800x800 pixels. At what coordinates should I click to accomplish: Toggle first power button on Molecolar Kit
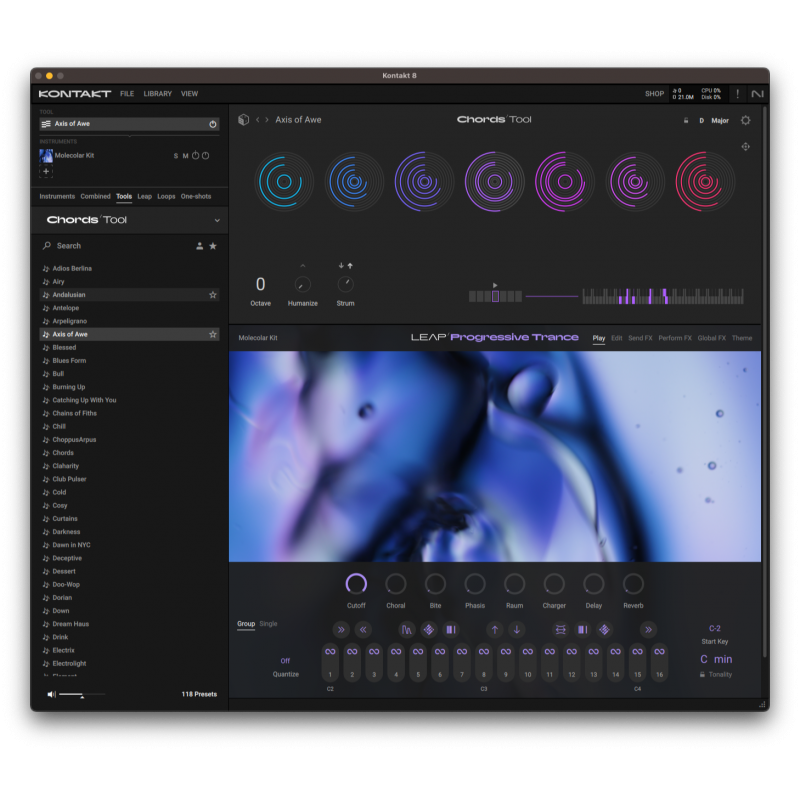coord(195,155)
